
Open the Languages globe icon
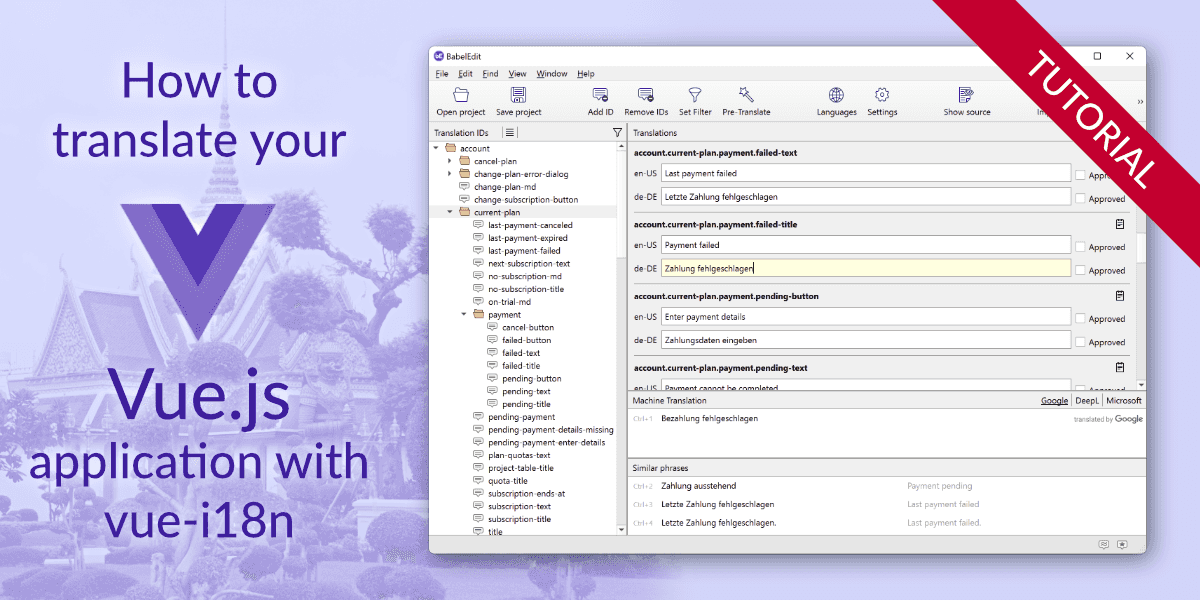pos(836,96)
